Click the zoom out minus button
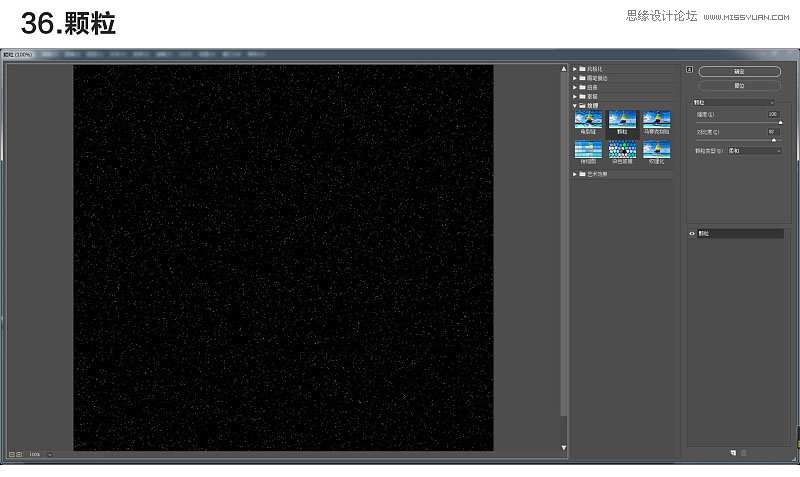The image size is (800, 477). pyautogui.click(x=12, y=454)
